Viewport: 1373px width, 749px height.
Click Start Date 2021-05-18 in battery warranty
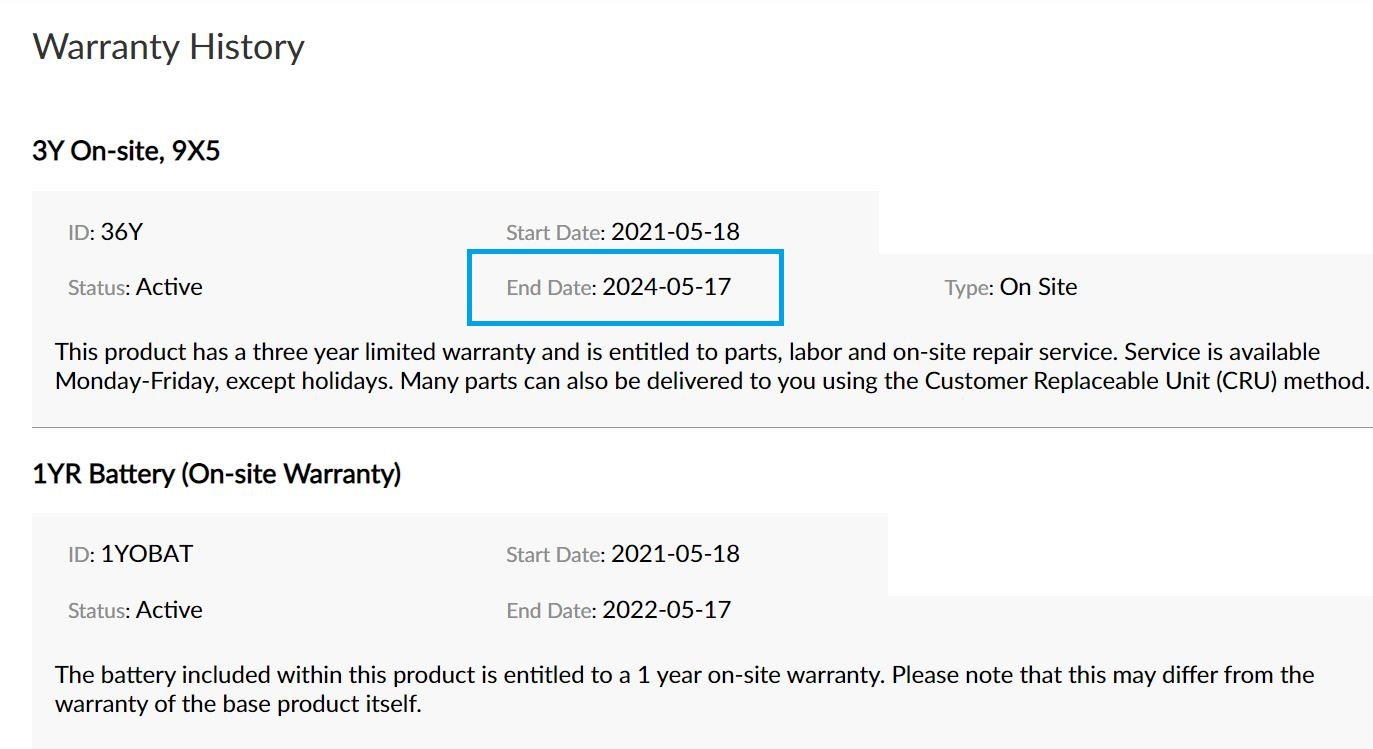pyautogui.click(x=675, y=553)
